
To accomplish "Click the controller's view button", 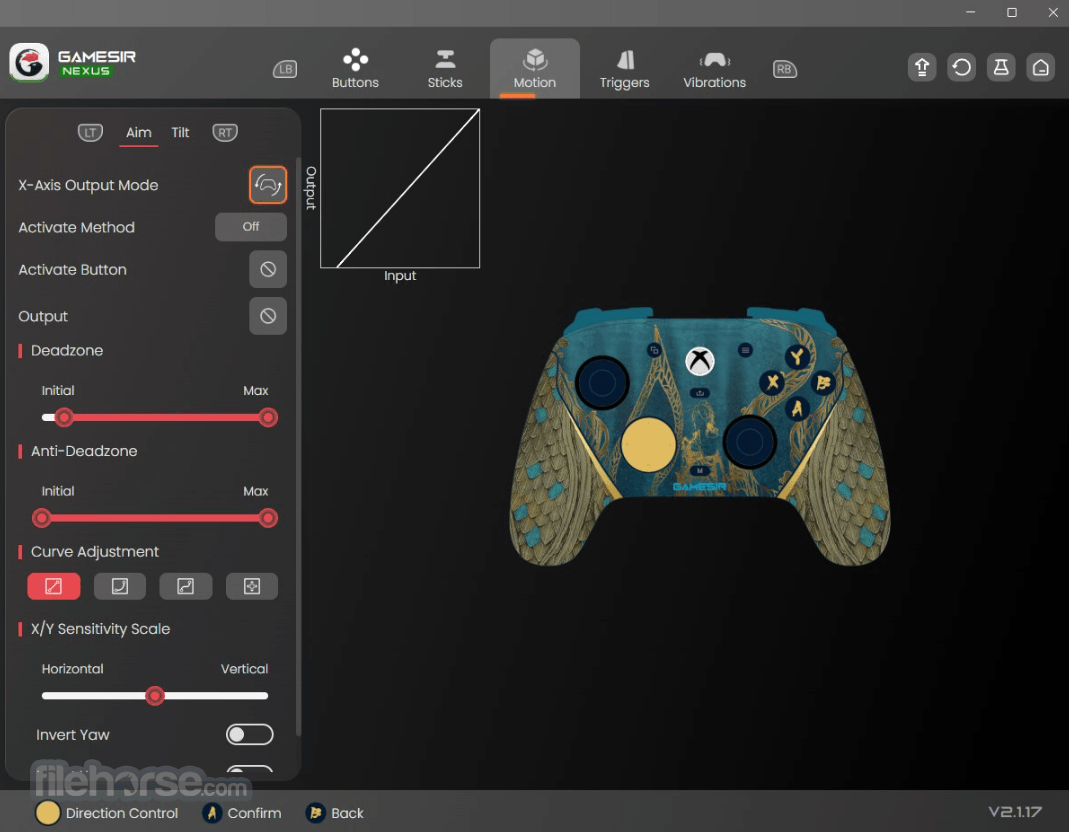I will [x=654, y=350].
